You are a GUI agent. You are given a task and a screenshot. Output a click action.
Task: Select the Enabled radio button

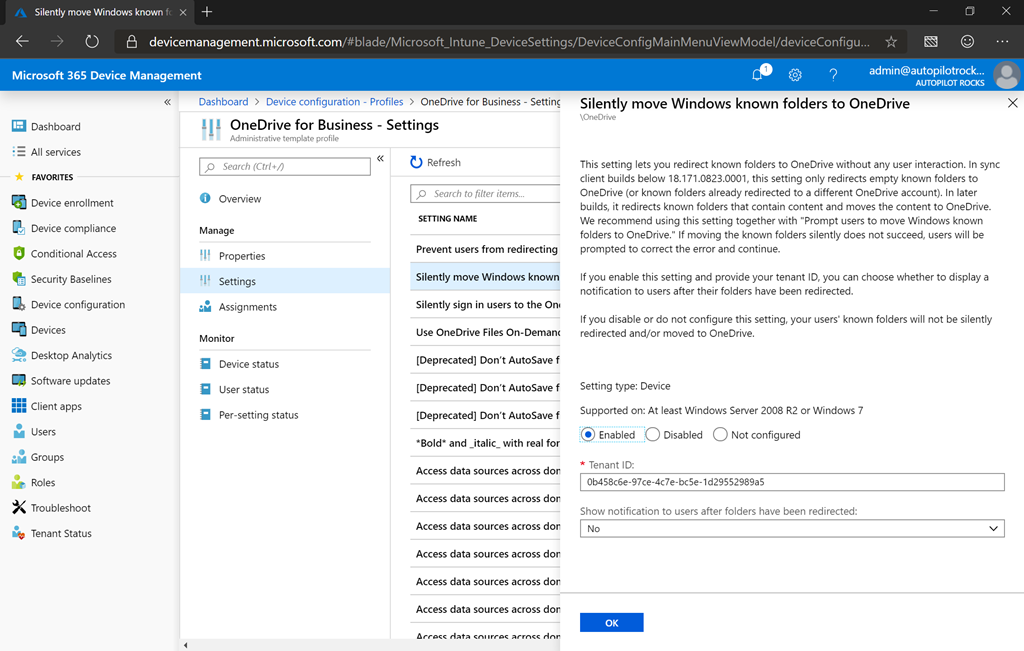point(589,435)
